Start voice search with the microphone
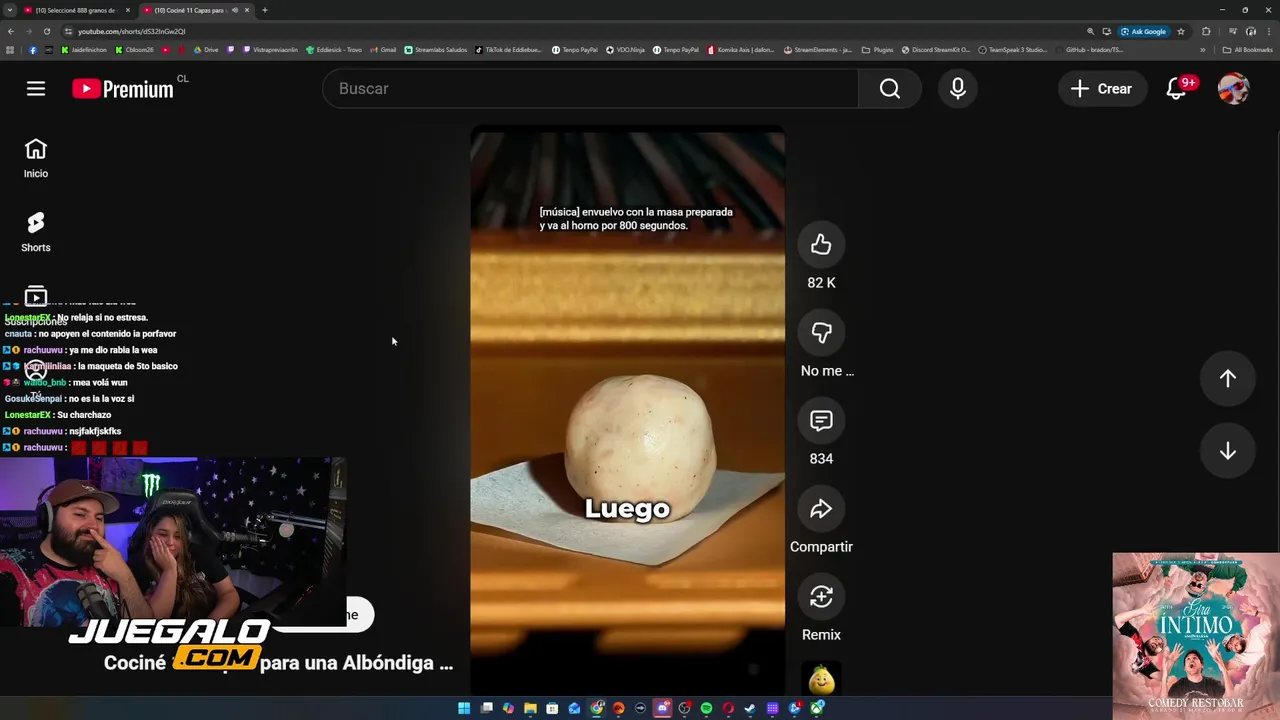Viewport: 1280px width, 720px height. (x=958, y=89)
